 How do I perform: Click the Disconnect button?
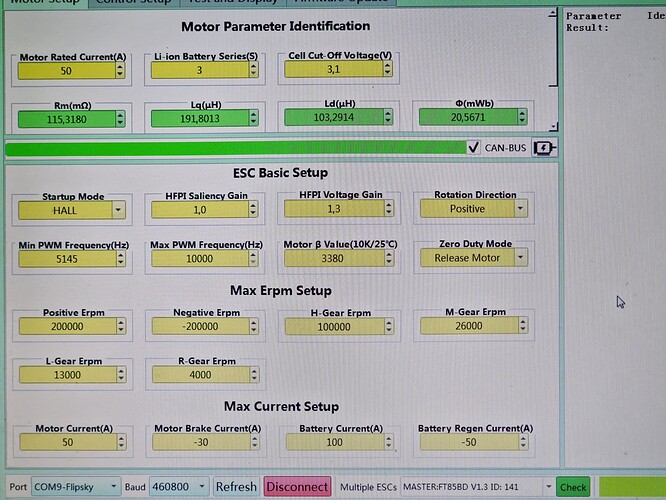coord(297,486)
